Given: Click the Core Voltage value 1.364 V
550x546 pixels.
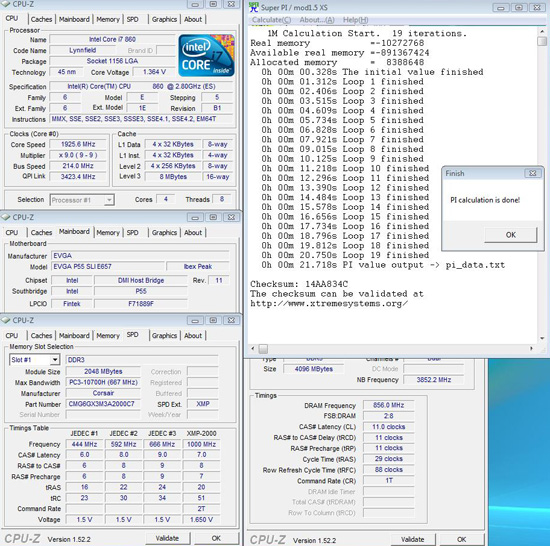Looking at the screenshot, I should click(154, 72).
